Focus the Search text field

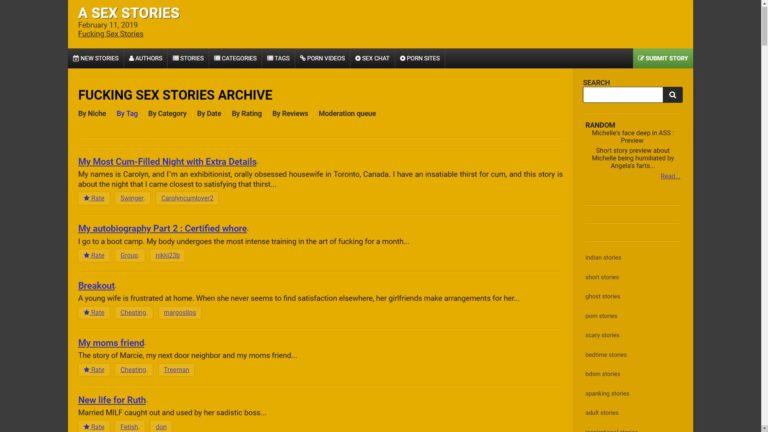tap(622, 95)
